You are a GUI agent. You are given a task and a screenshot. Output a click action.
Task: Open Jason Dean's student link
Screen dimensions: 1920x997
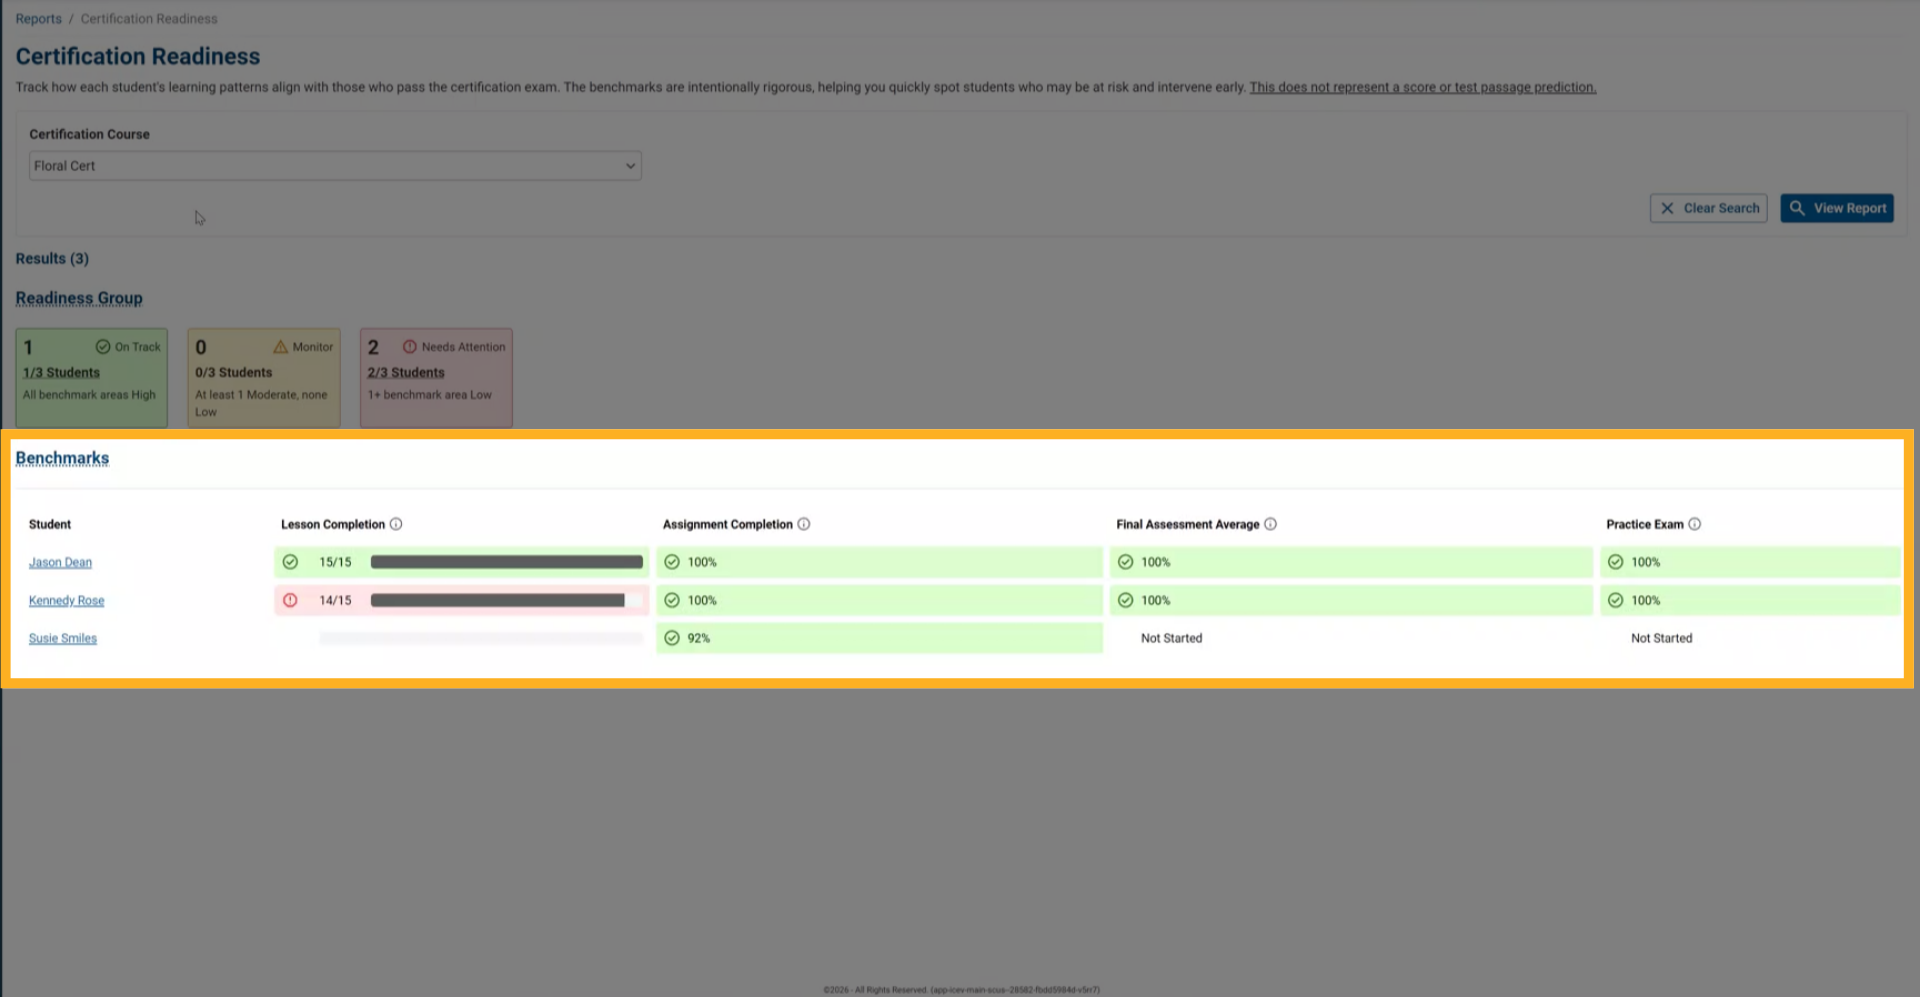click(60, 562)
